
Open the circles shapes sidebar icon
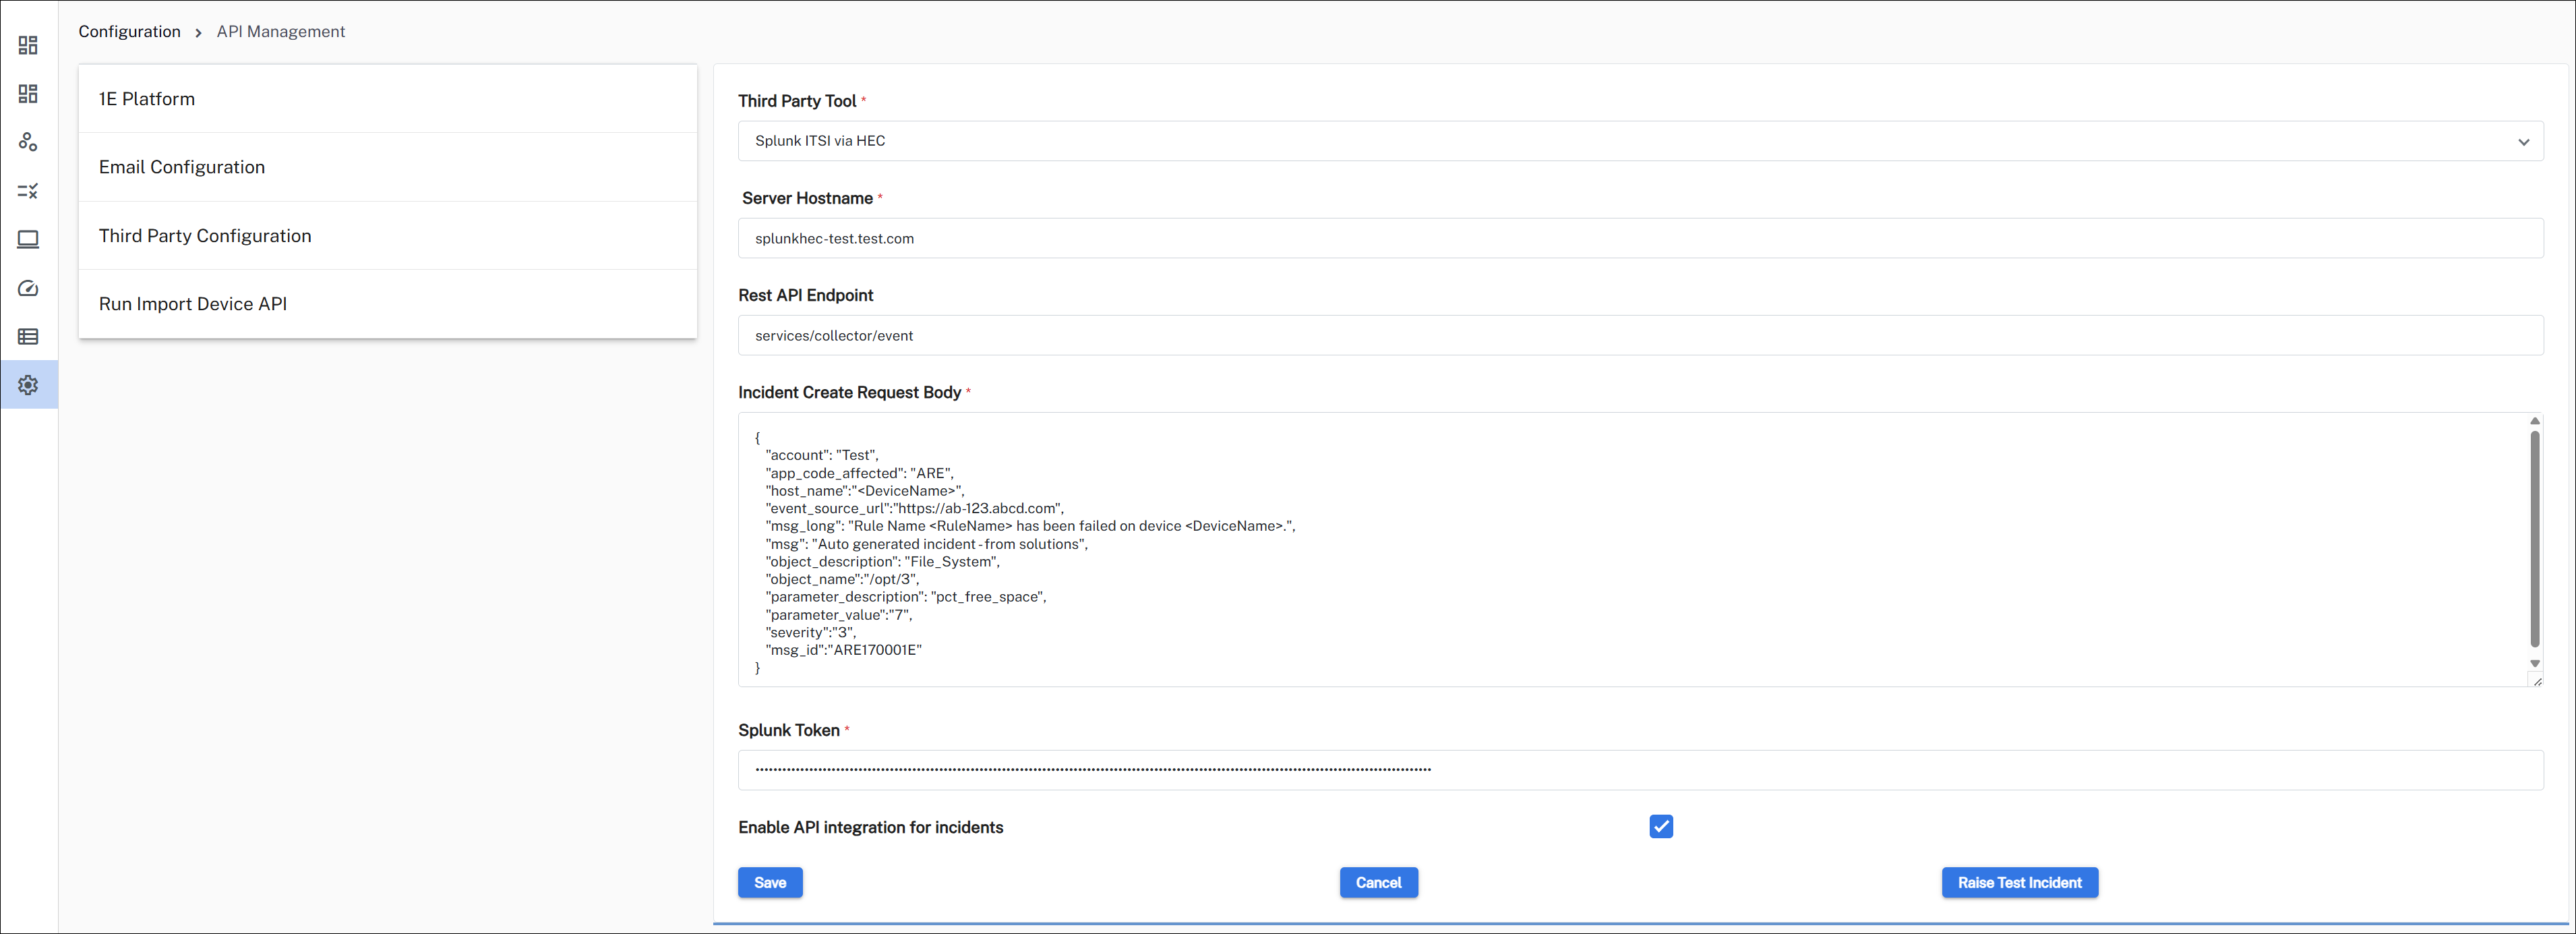point(28,142)
